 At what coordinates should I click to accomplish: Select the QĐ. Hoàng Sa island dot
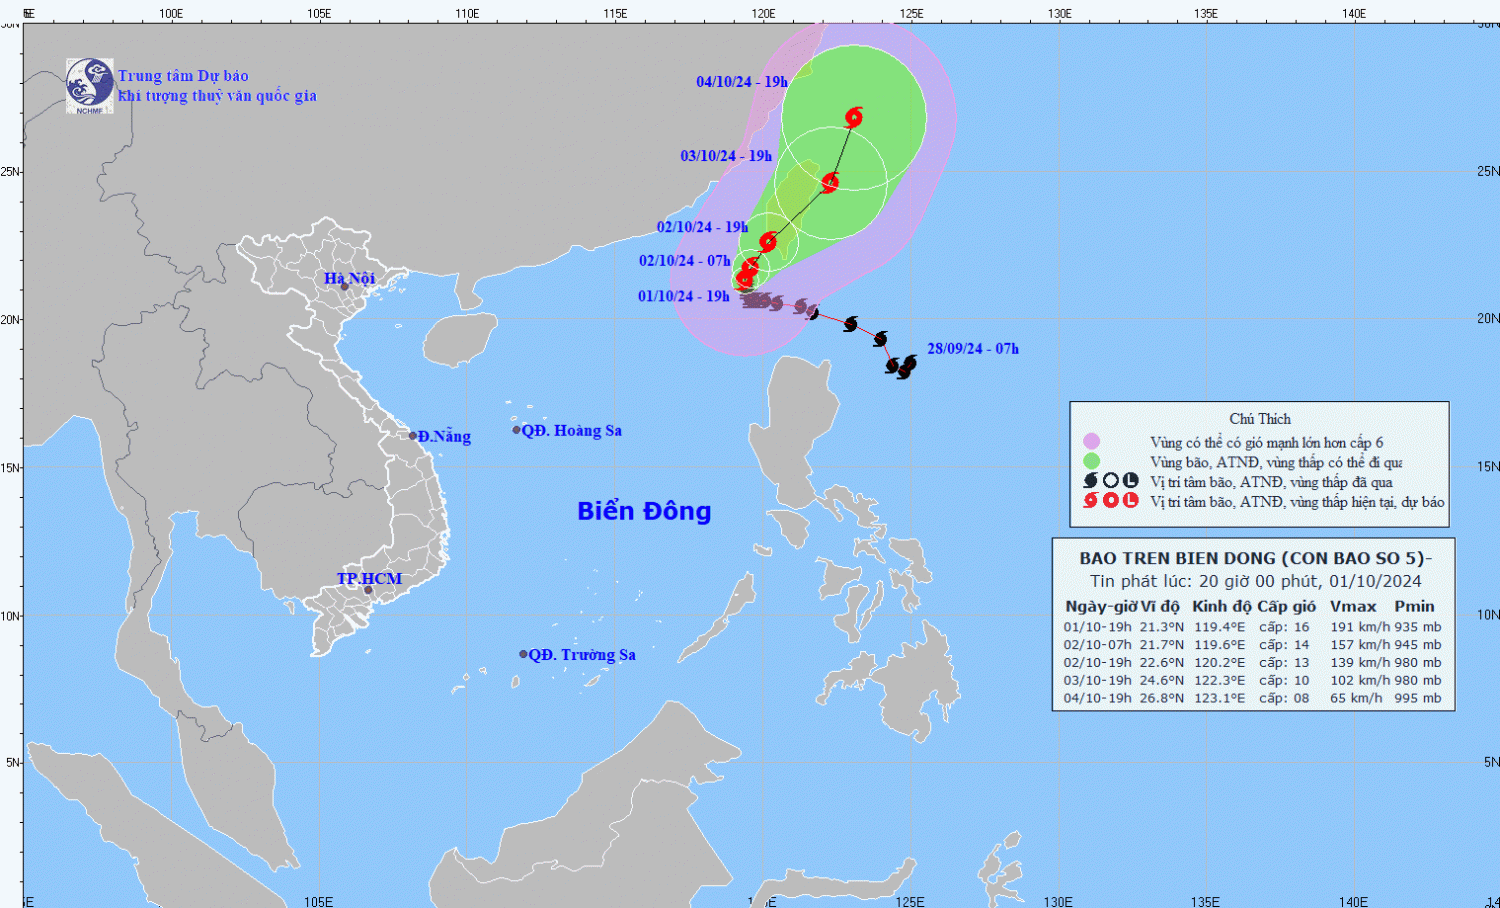[517, 430]
